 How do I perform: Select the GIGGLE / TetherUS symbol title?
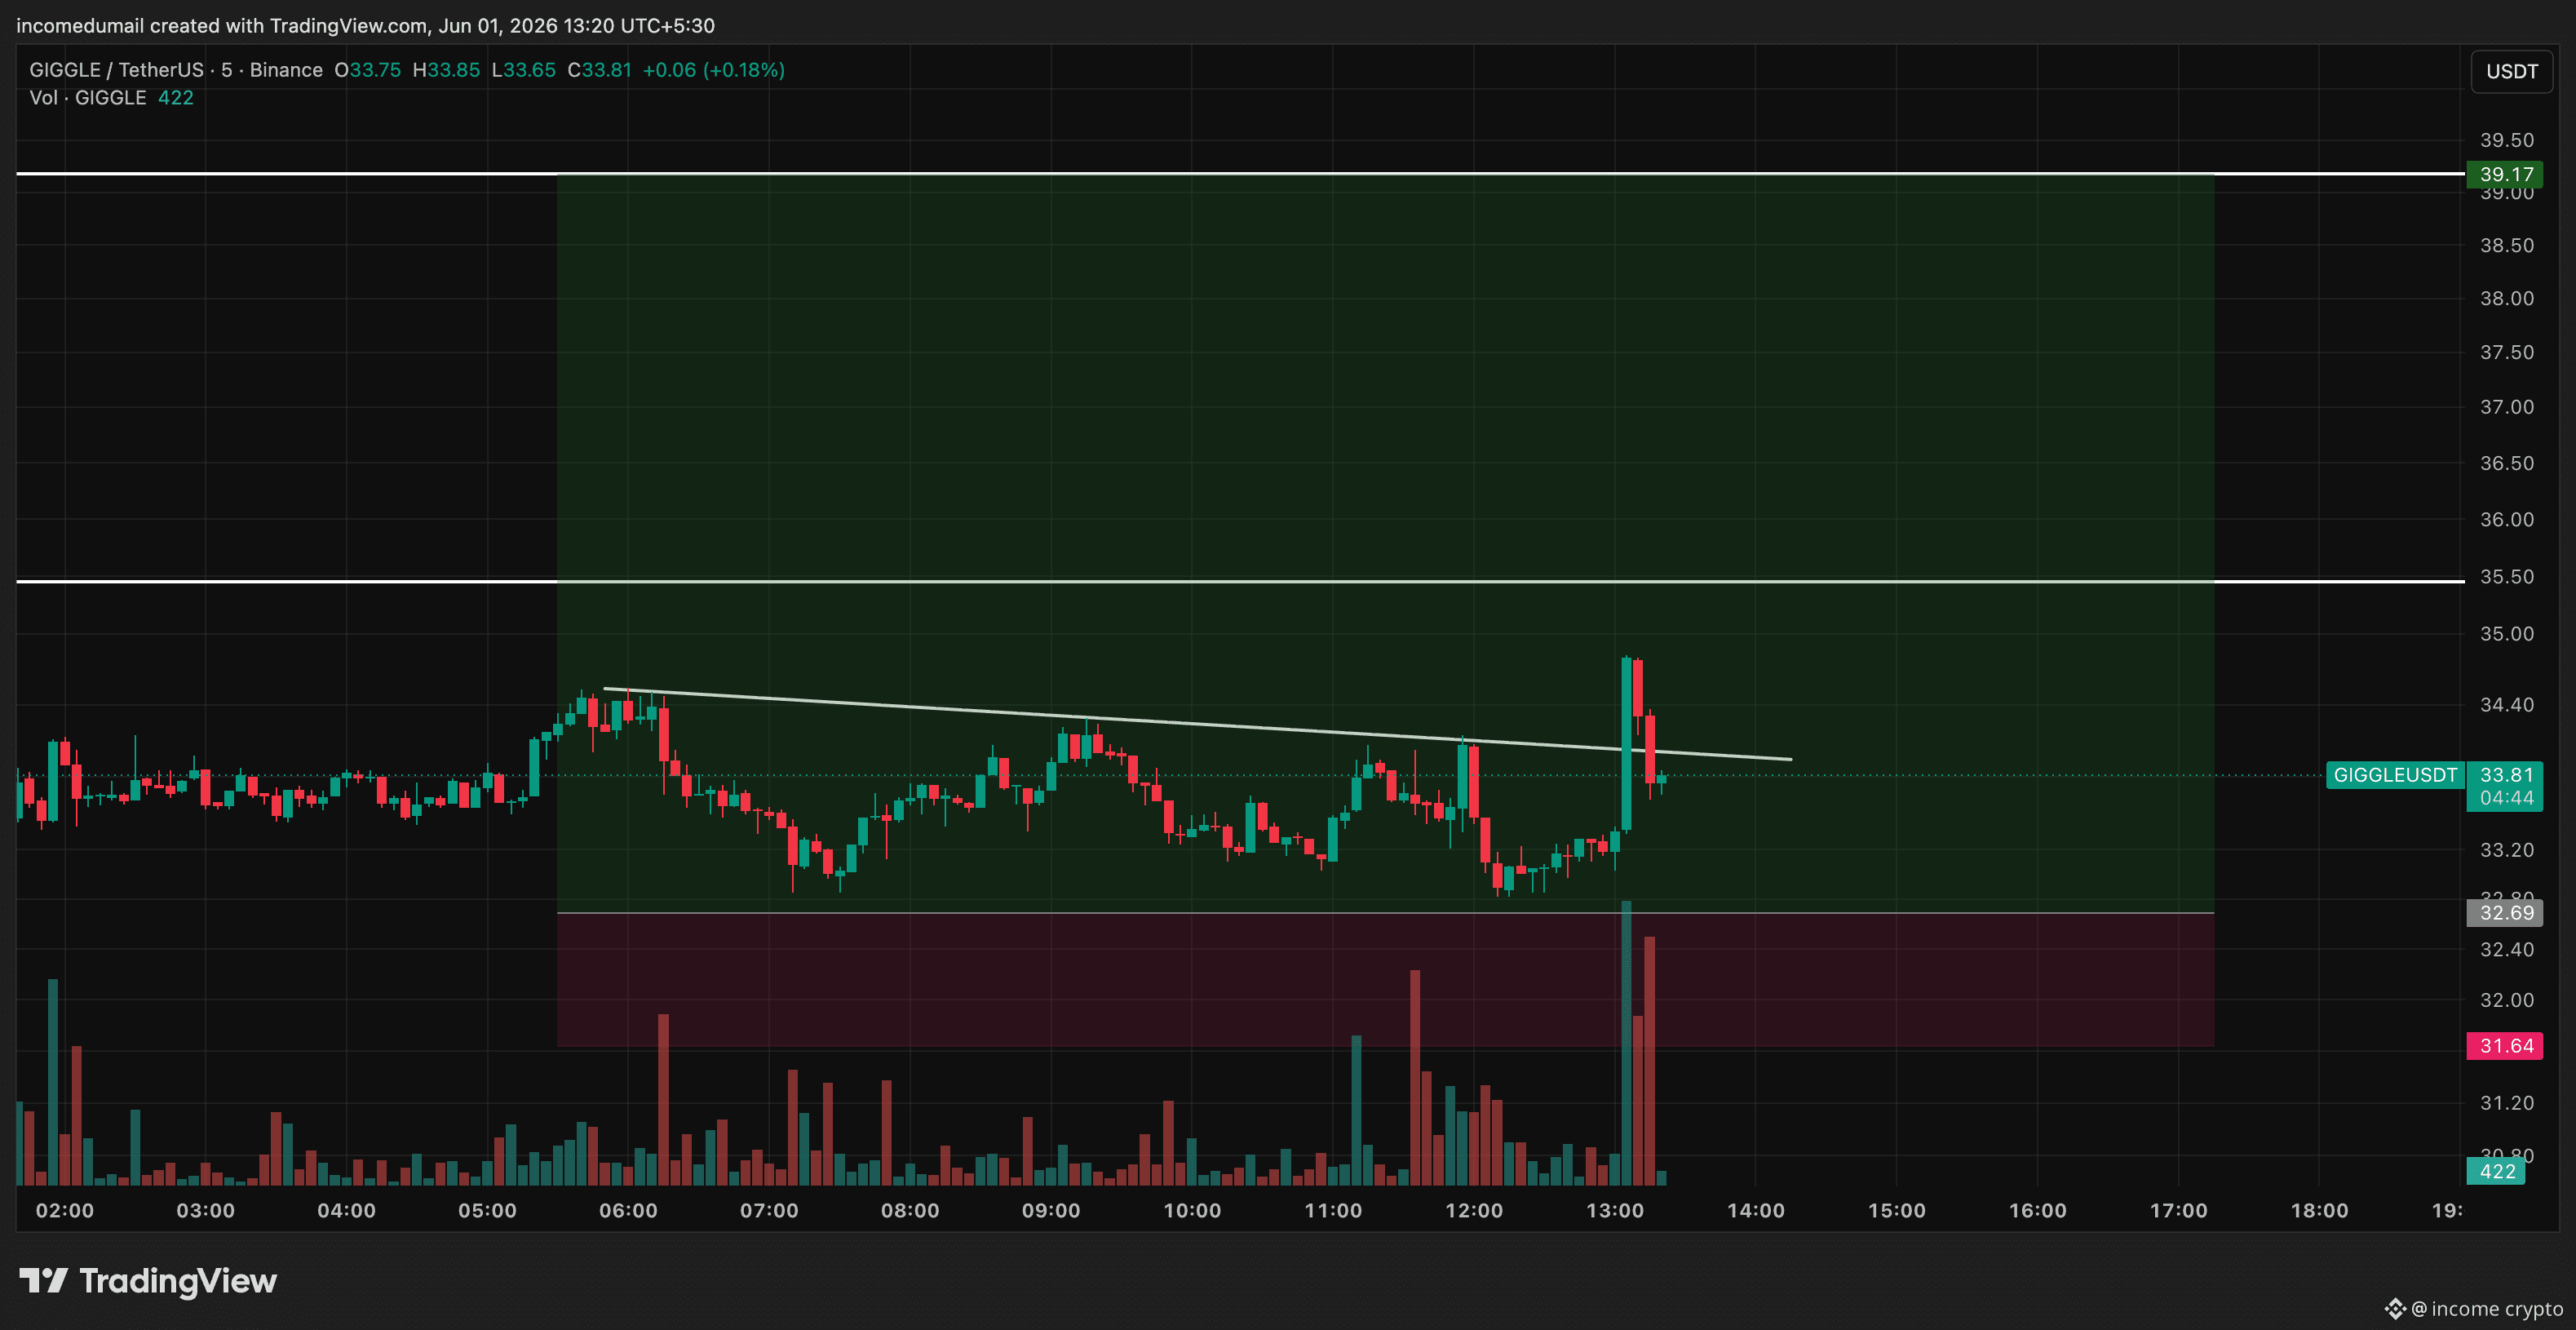tap(116, 70)
